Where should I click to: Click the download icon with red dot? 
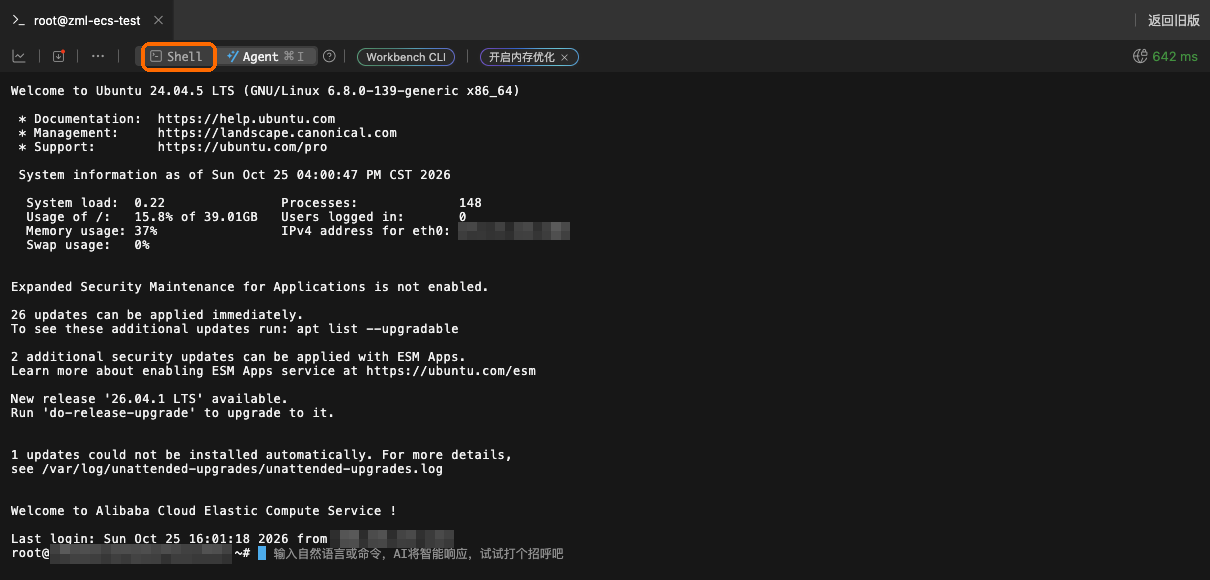58,57
